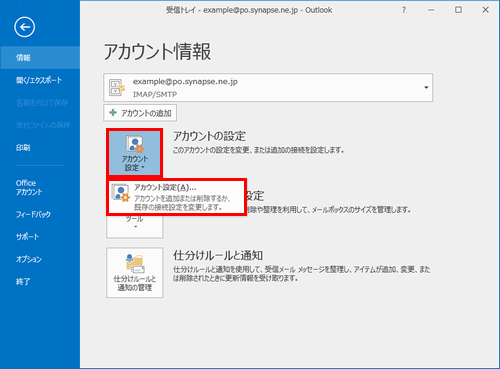Click the アカウントの設定 section title
The height and width of the screenshot is (369, 500).
209,136
